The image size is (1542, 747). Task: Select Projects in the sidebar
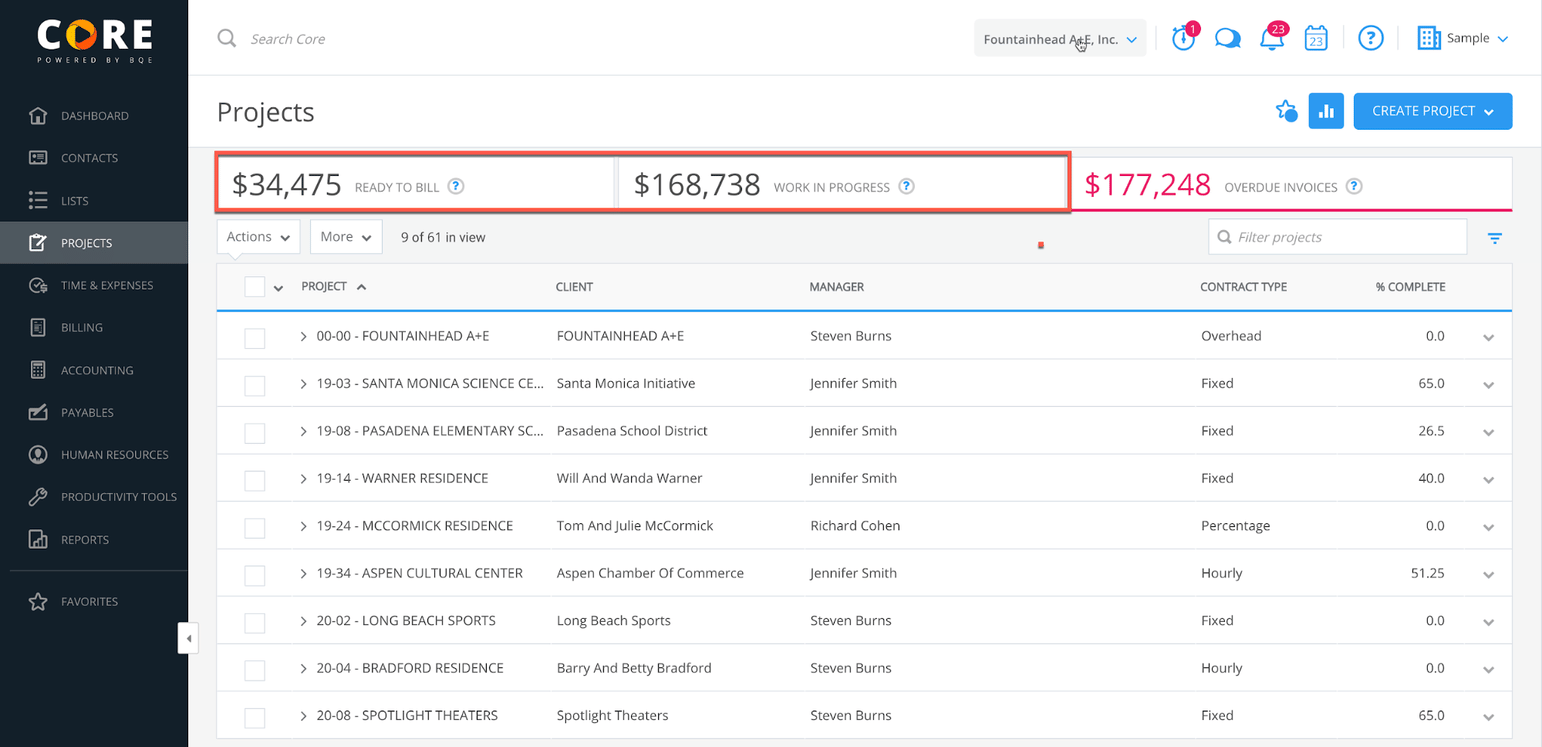94,243
